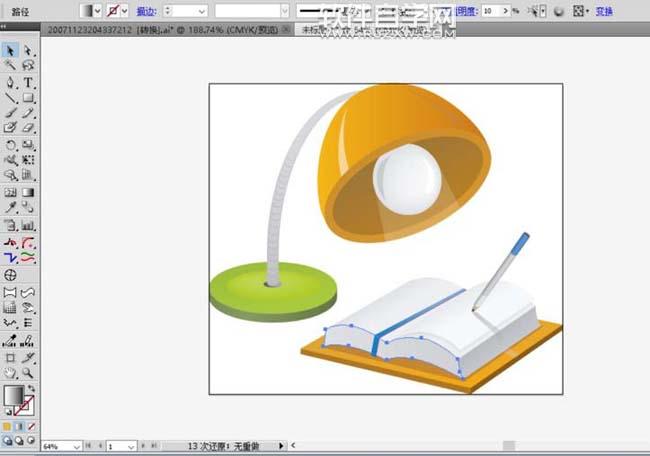This screenshot has height=456, width=650.
Task: Open stroke weight dropdown
Action: pyautogui.click(x=202, y=11)
